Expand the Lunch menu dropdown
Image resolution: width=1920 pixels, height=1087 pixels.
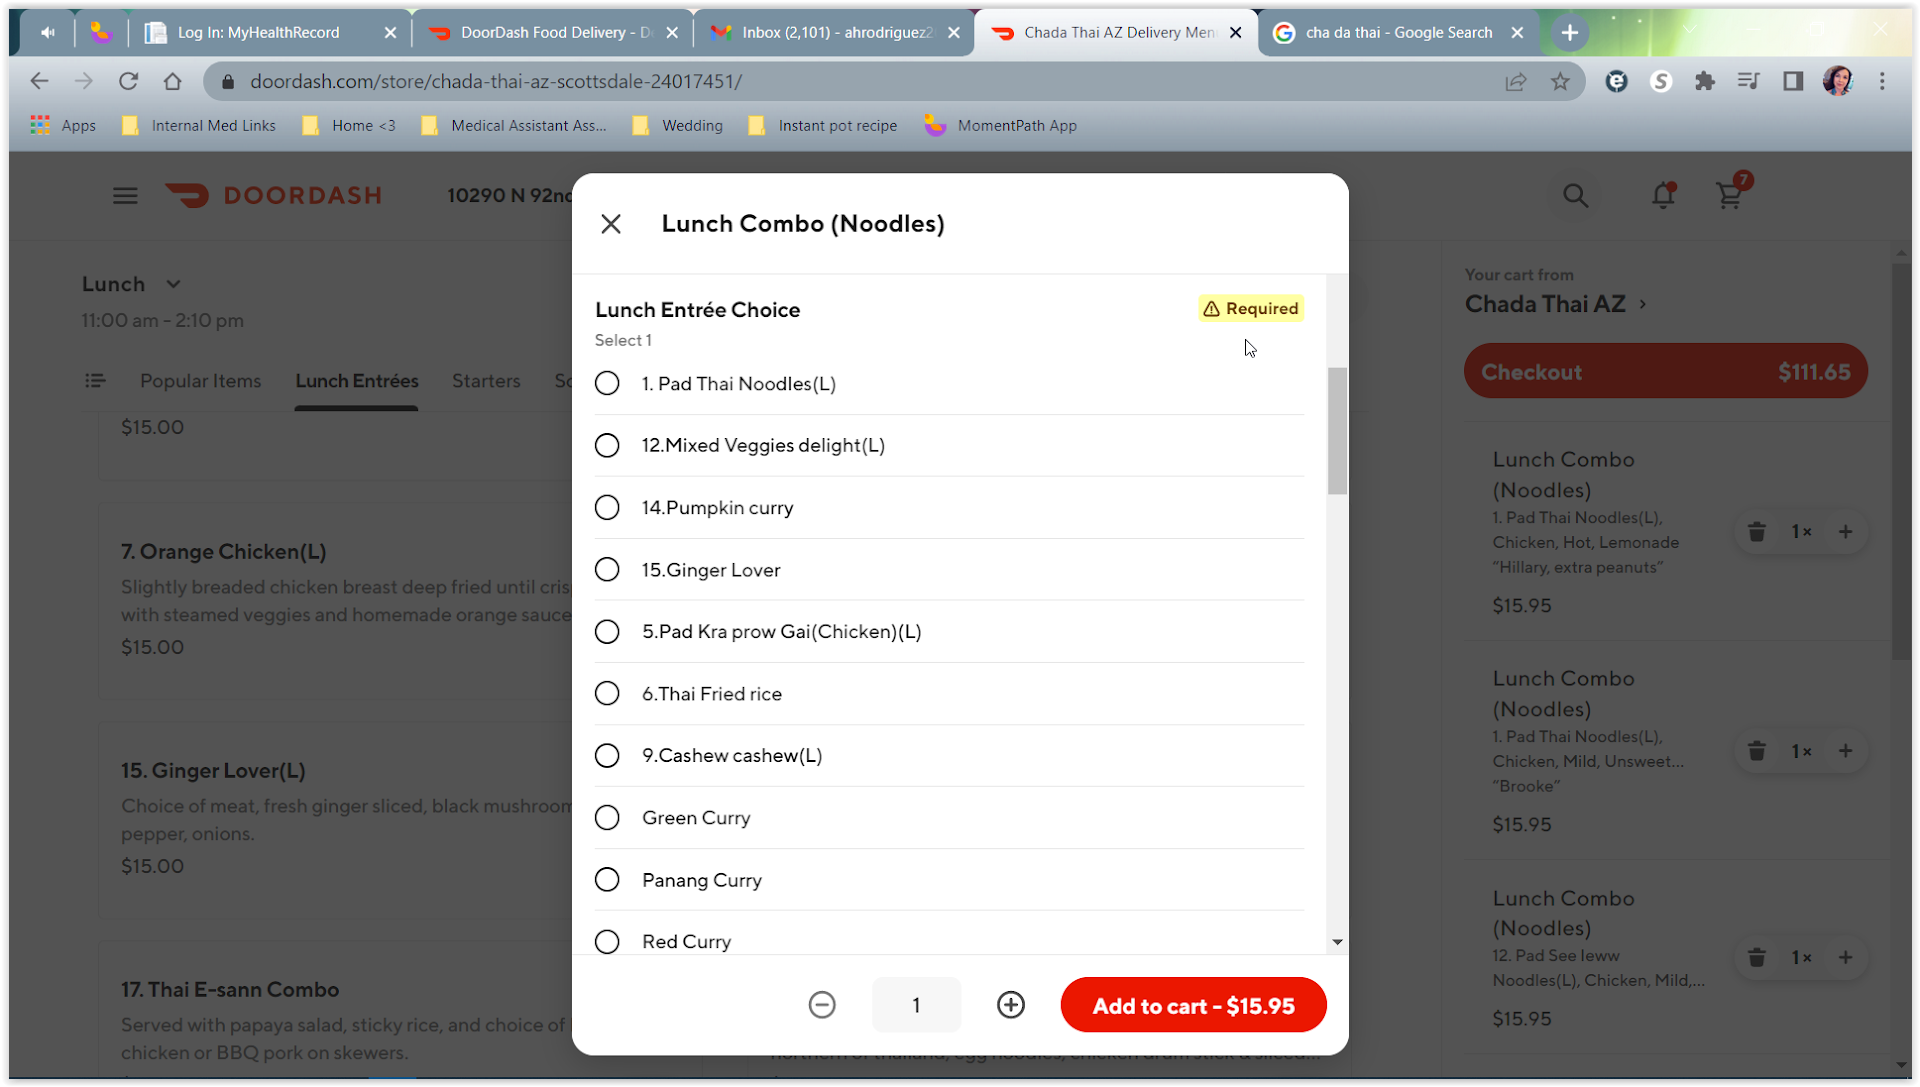tap(173, 284)
